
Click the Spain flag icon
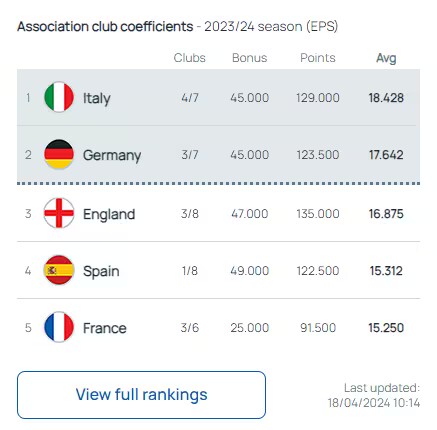coord(59,270)
